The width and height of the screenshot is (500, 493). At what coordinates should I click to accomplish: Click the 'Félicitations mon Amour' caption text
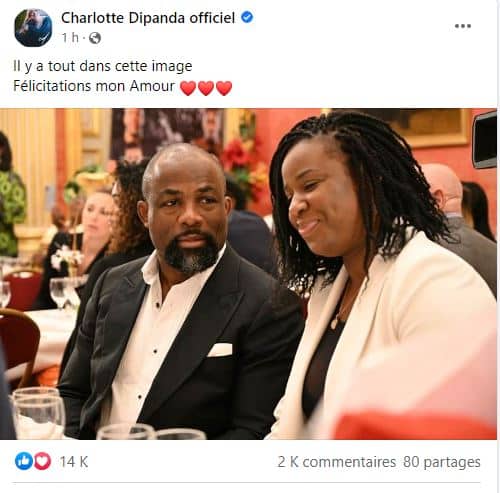(94, 86)
